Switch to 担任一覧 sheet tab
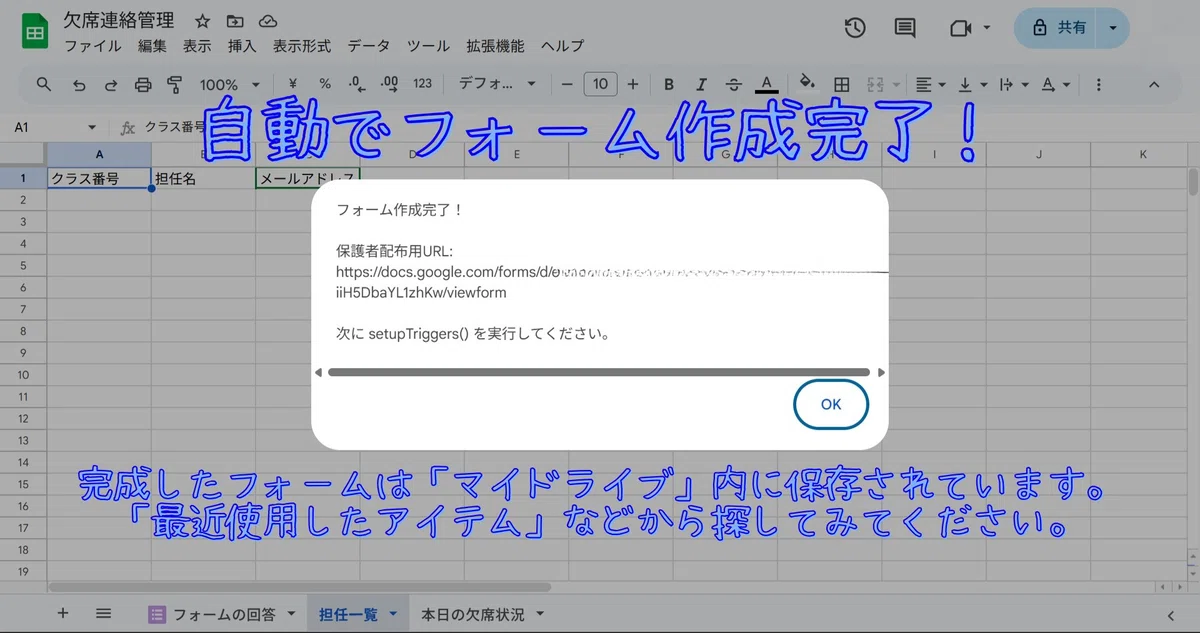The width and height of the screenshot is (1200, 633). tap(358, 614)
